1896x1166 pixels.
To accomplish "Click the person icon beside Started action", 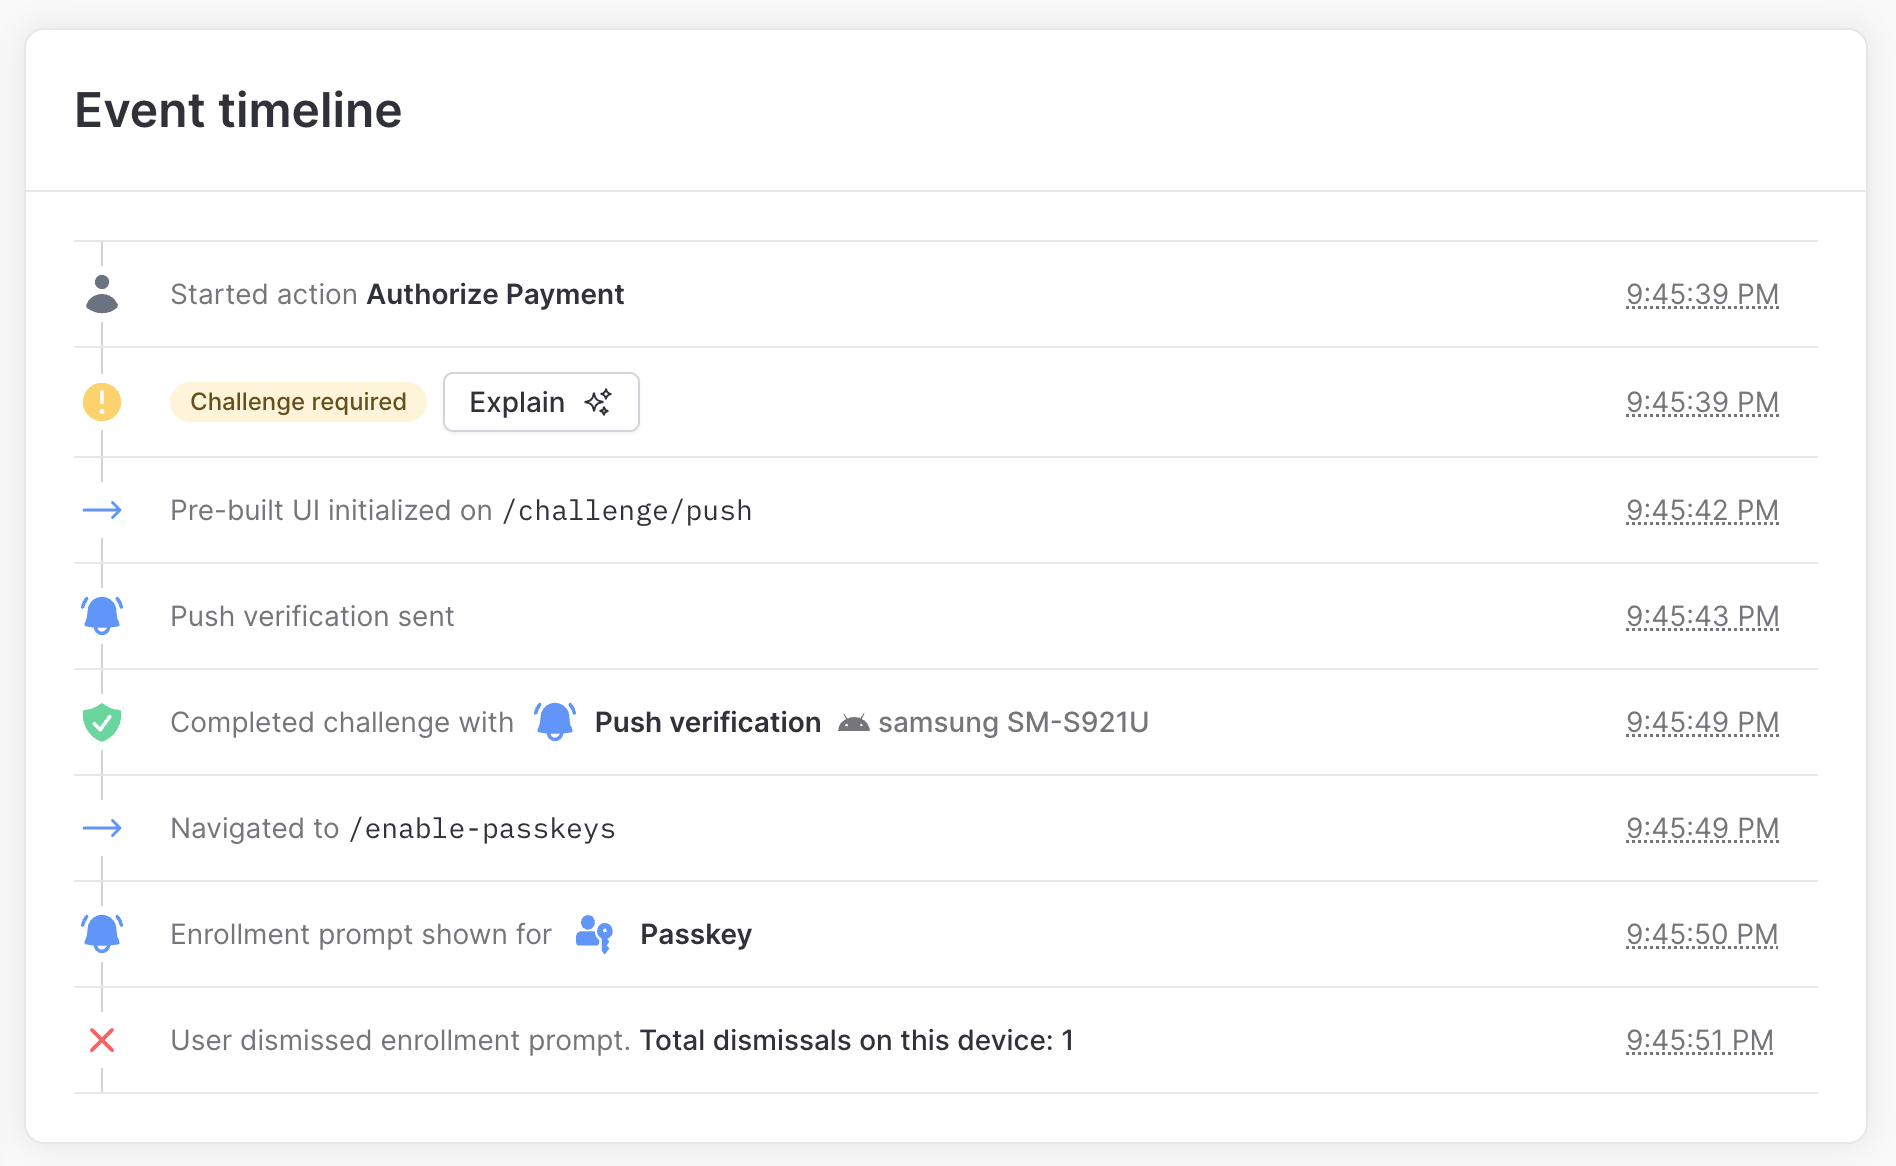I will (x=102, y=294).
